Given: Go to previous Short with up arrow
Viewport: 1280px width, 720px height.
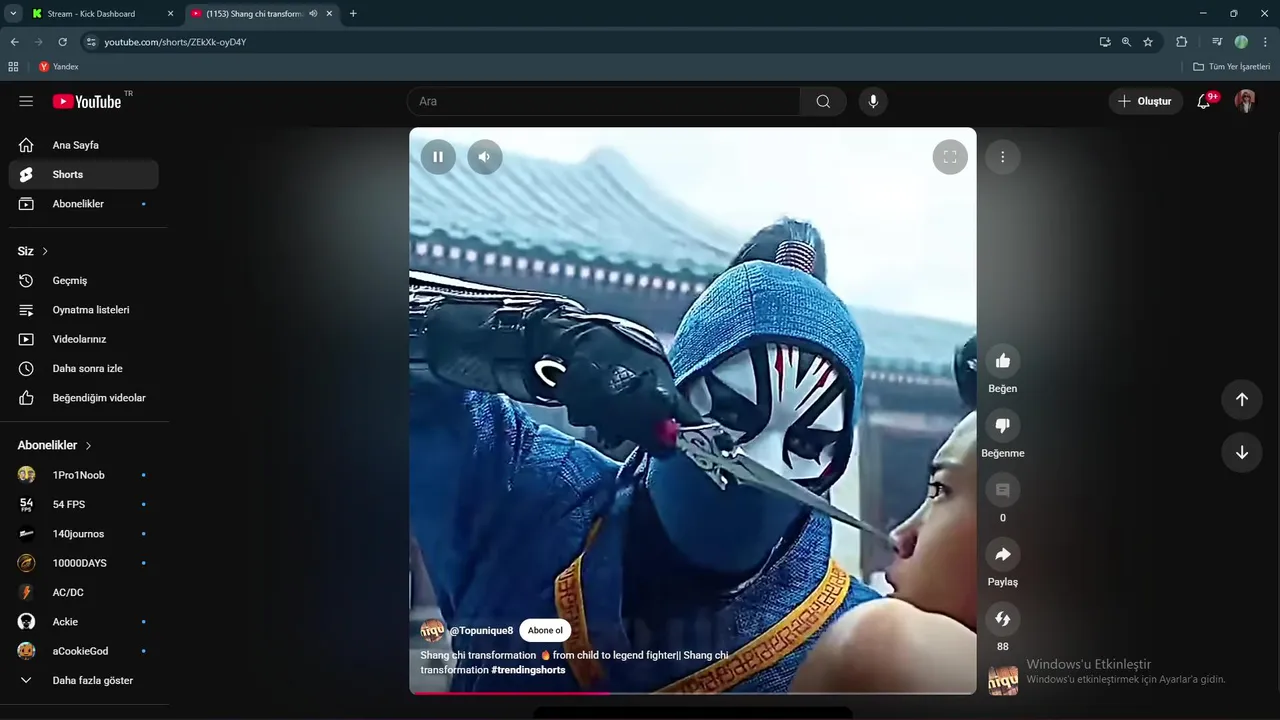Looking at the screenshot, I should [1241, 400].
